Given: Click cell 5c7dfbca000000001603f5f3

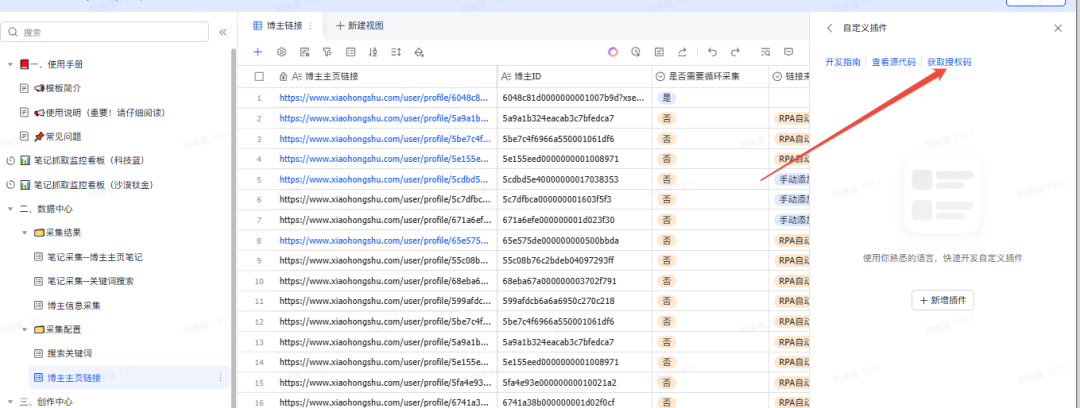Looking at the screenshot, I should [575, 200].
